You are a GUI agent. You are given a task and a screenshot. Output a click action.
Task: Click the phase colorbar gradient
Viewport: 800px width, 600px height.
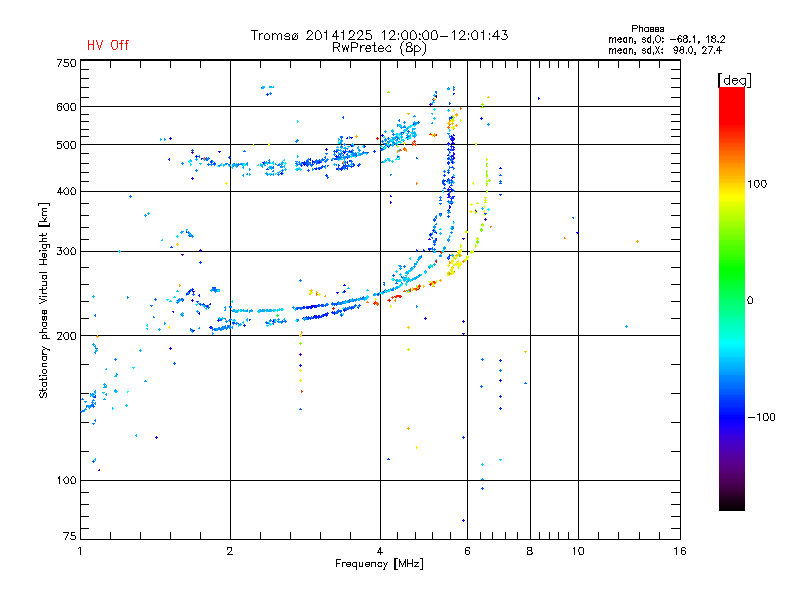(732, 299)
